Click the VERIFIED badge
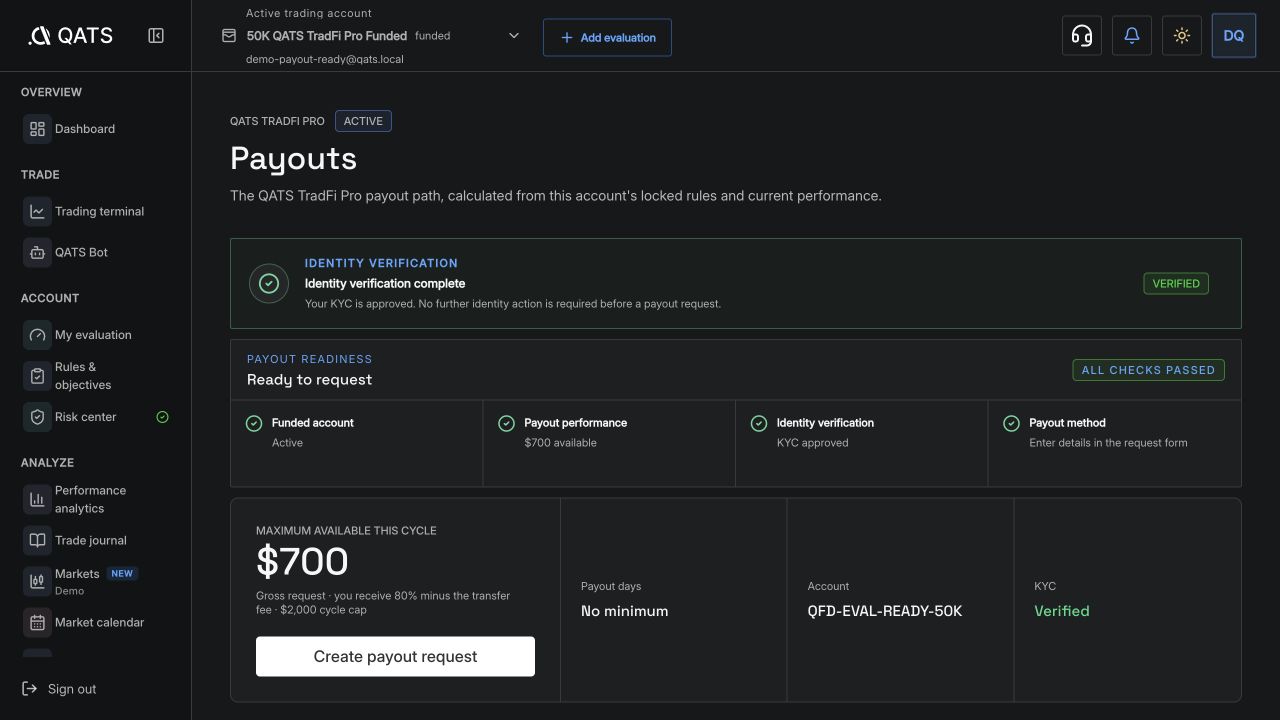This screenshot has width=1280, height=720. [1176, 284]
